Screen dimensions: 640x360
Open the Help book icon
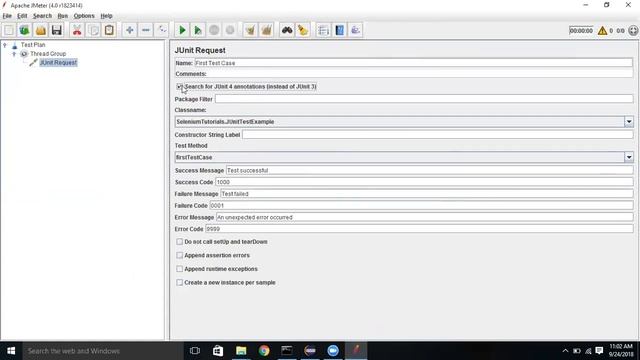(340, 30)
